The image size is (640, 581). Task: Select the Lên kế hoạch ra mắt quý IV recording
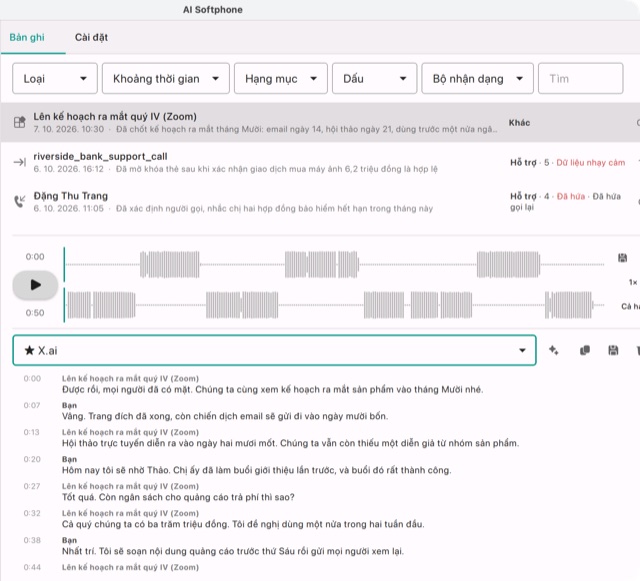click(x=320, y=122)
